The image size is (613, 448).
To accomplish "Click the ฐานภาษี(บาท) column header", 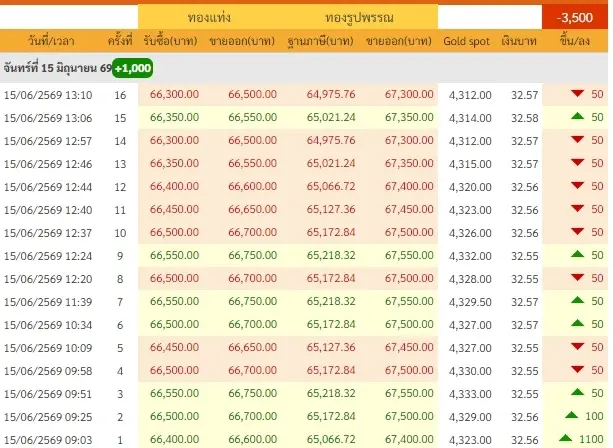I will point(320,41).
